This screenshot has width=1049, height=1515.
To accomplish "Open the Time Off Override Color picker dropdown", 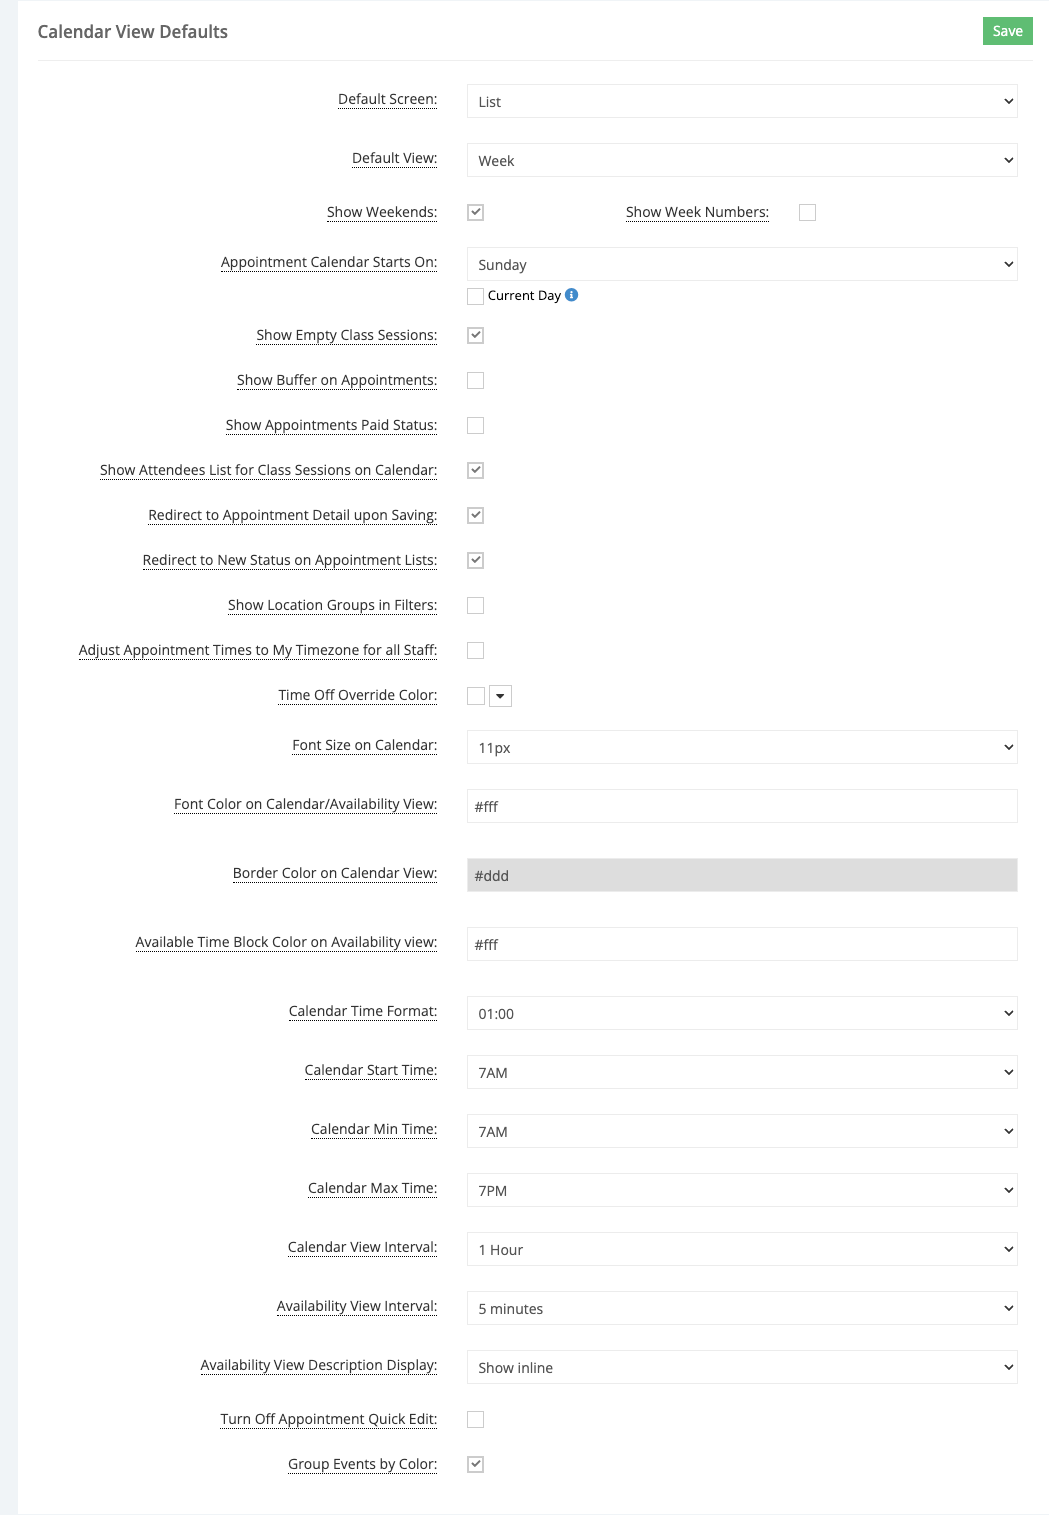I will click(500, 695).
